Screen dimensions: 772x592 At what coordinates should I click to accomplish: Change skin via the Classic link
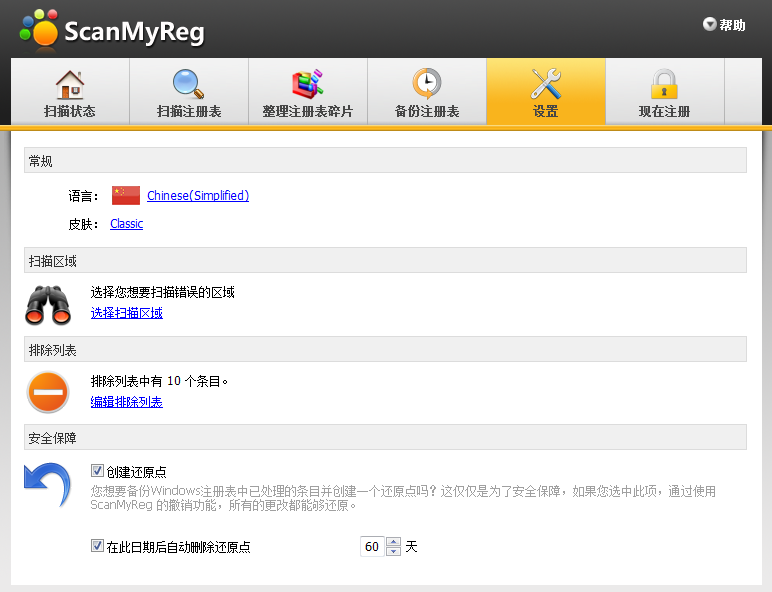127,224
